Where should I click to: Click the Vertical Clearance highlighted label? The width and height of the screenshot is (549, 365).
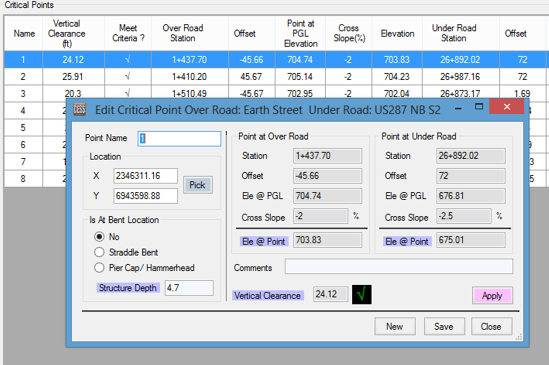267,296
